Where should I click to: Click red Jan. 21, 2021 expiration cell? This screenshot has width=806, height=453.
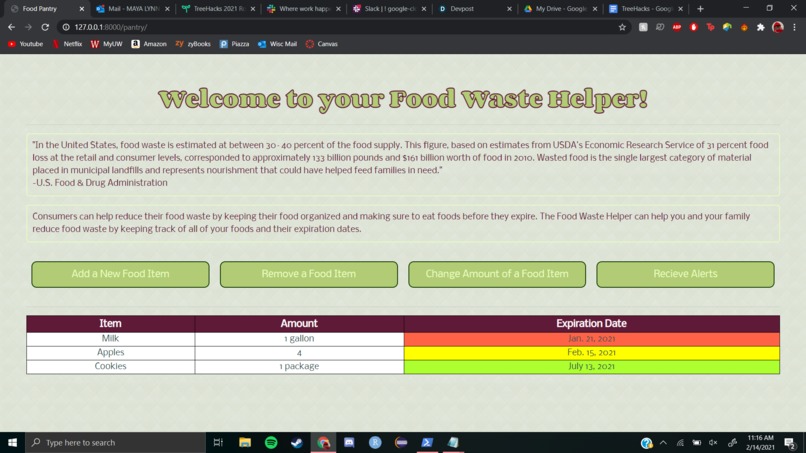coord(592,338)
